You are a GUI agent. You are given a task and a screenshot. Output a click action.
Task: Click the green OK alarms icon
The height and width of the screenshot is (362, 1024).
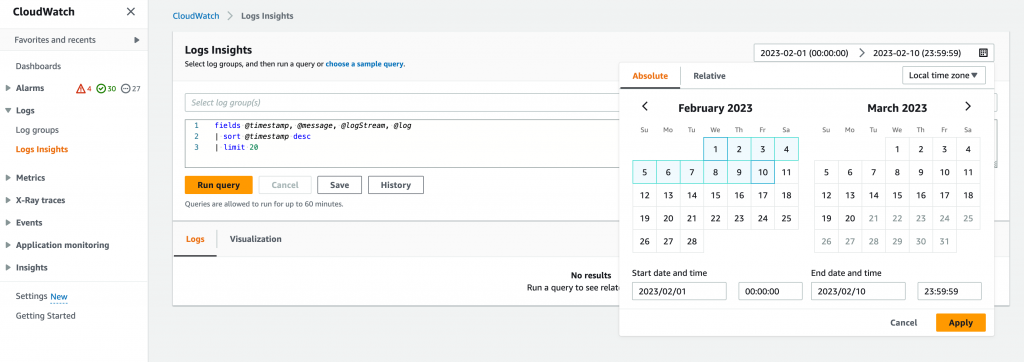click(101, 88)
